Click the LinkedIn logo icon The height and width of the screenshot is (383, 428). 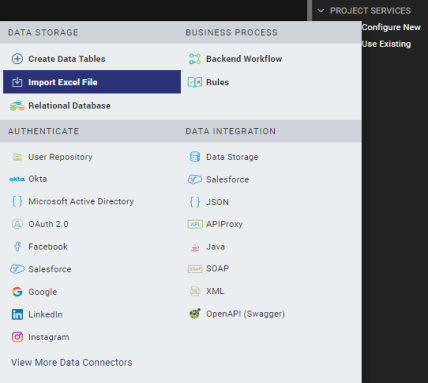click(17, 314)
